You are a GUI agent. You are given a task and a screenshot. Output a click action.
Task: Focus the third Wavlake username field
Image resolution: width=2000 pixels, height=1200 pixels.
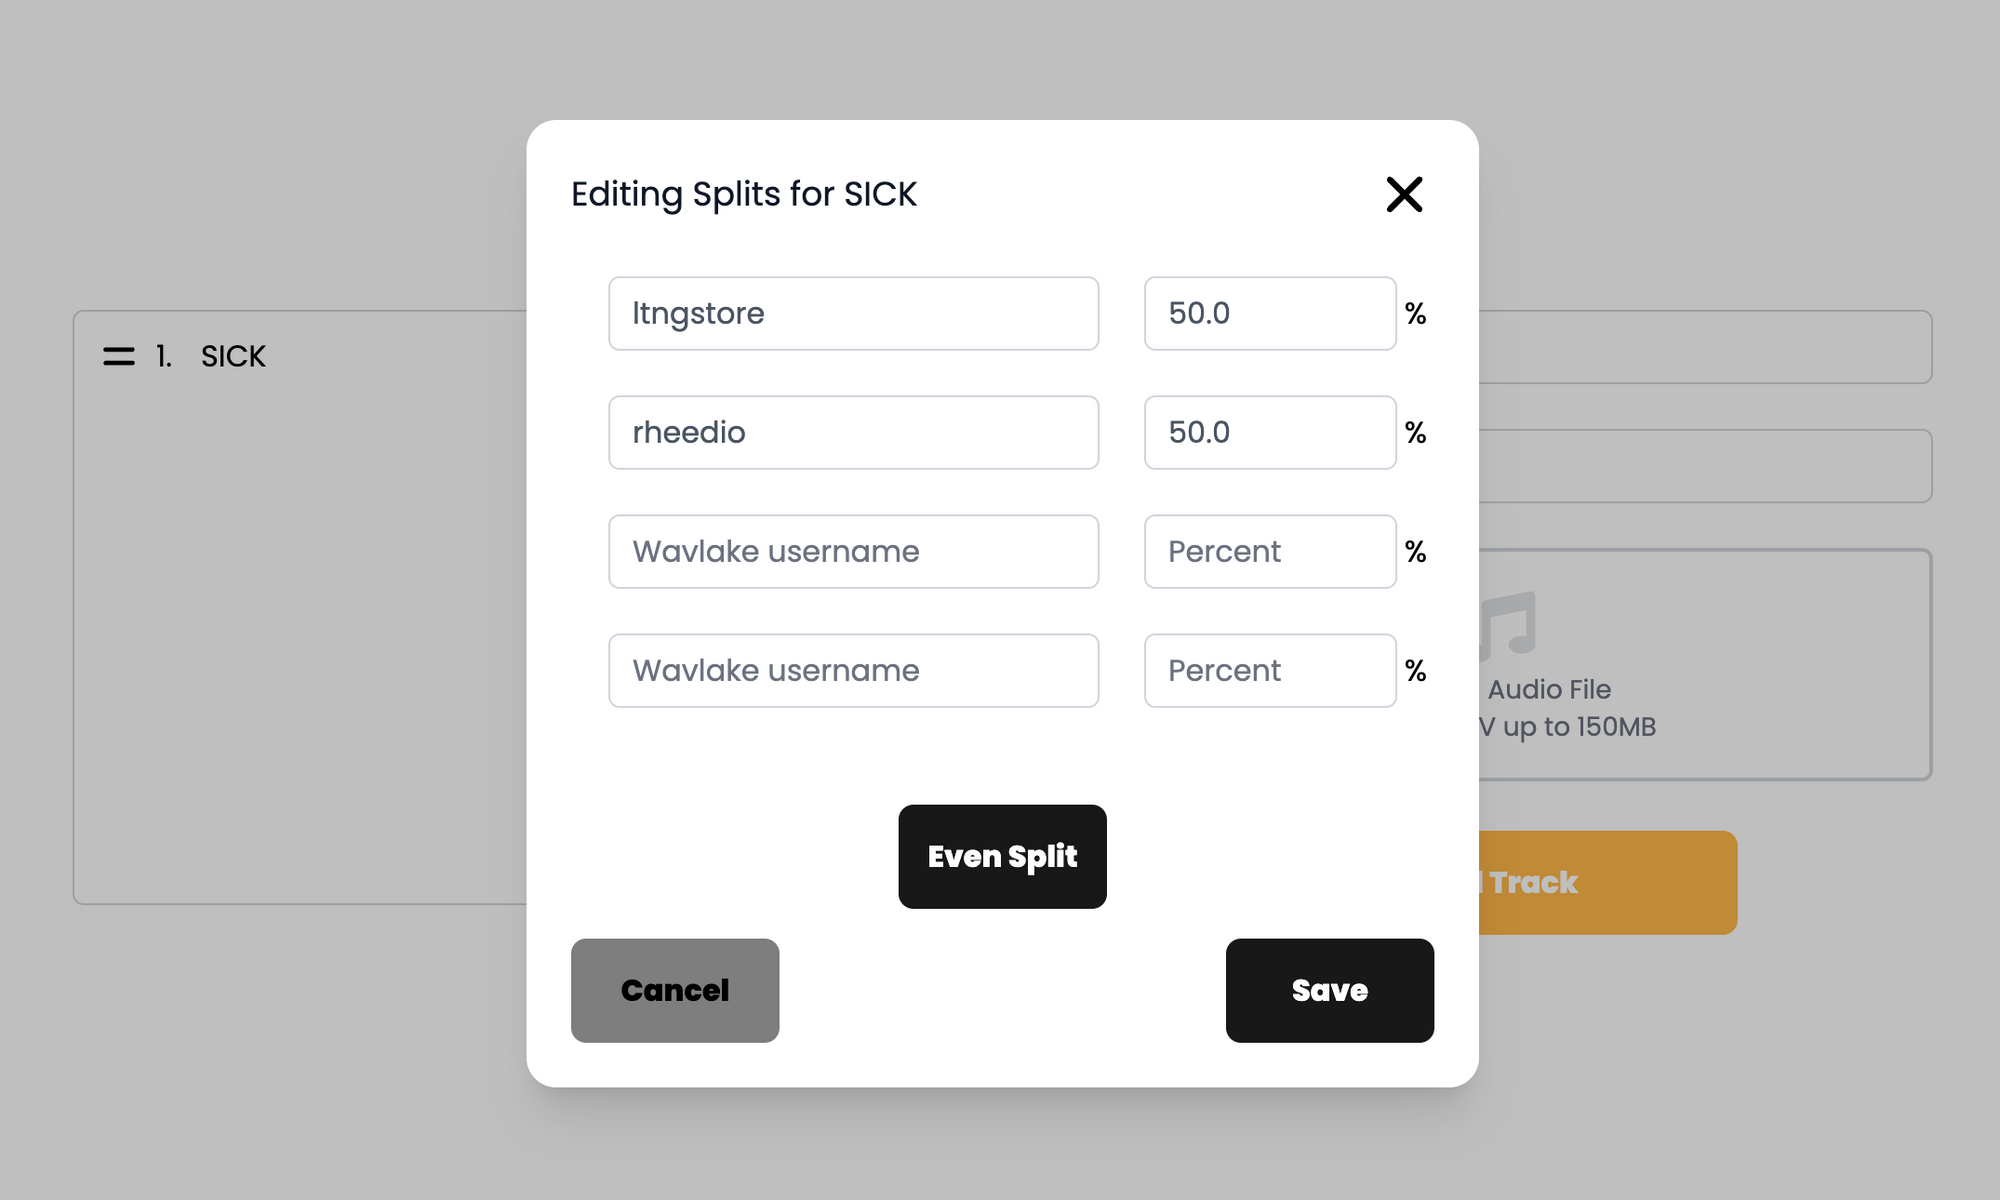point(853,551)
